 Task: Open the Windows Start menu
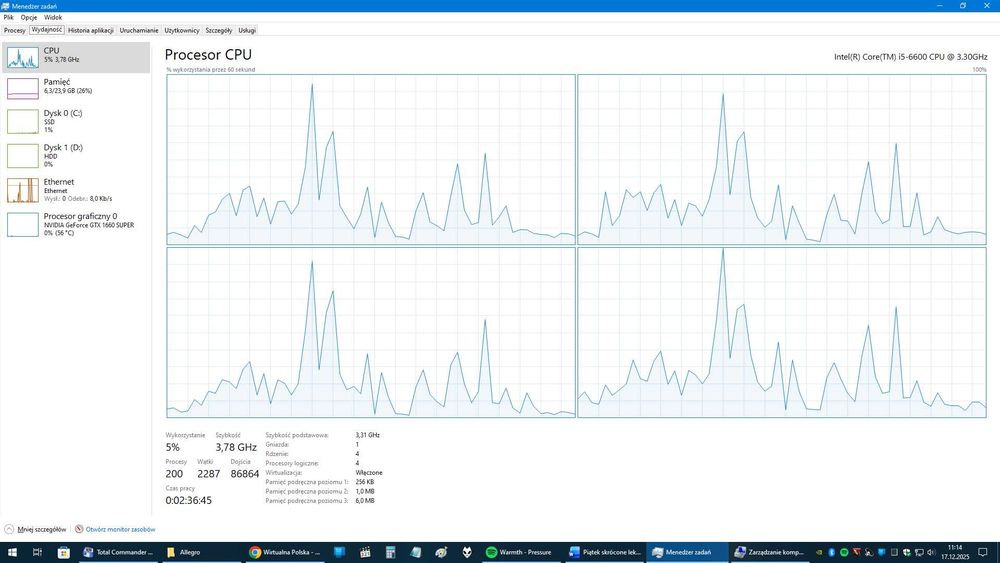coord(12,552)
